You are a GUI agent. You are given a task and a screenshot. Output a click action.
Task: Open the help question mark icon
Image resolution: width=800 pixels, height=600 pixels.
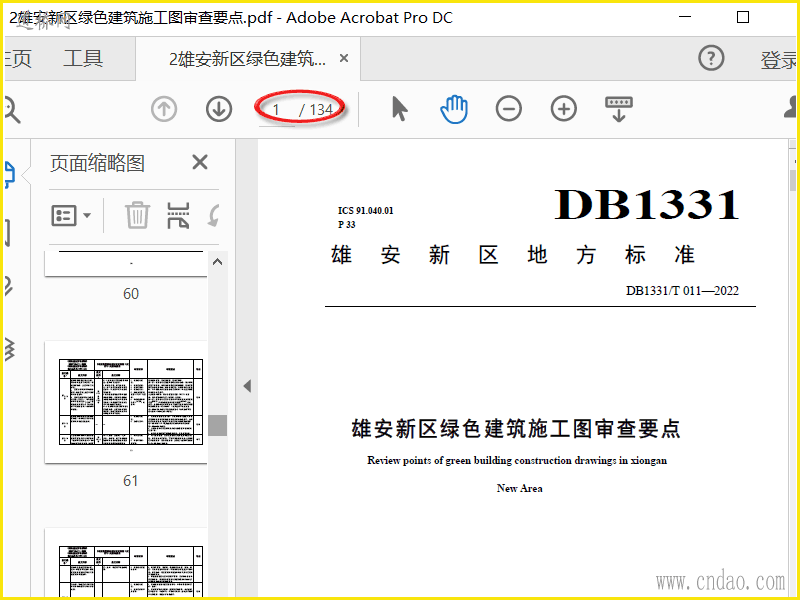coord(711,58)
